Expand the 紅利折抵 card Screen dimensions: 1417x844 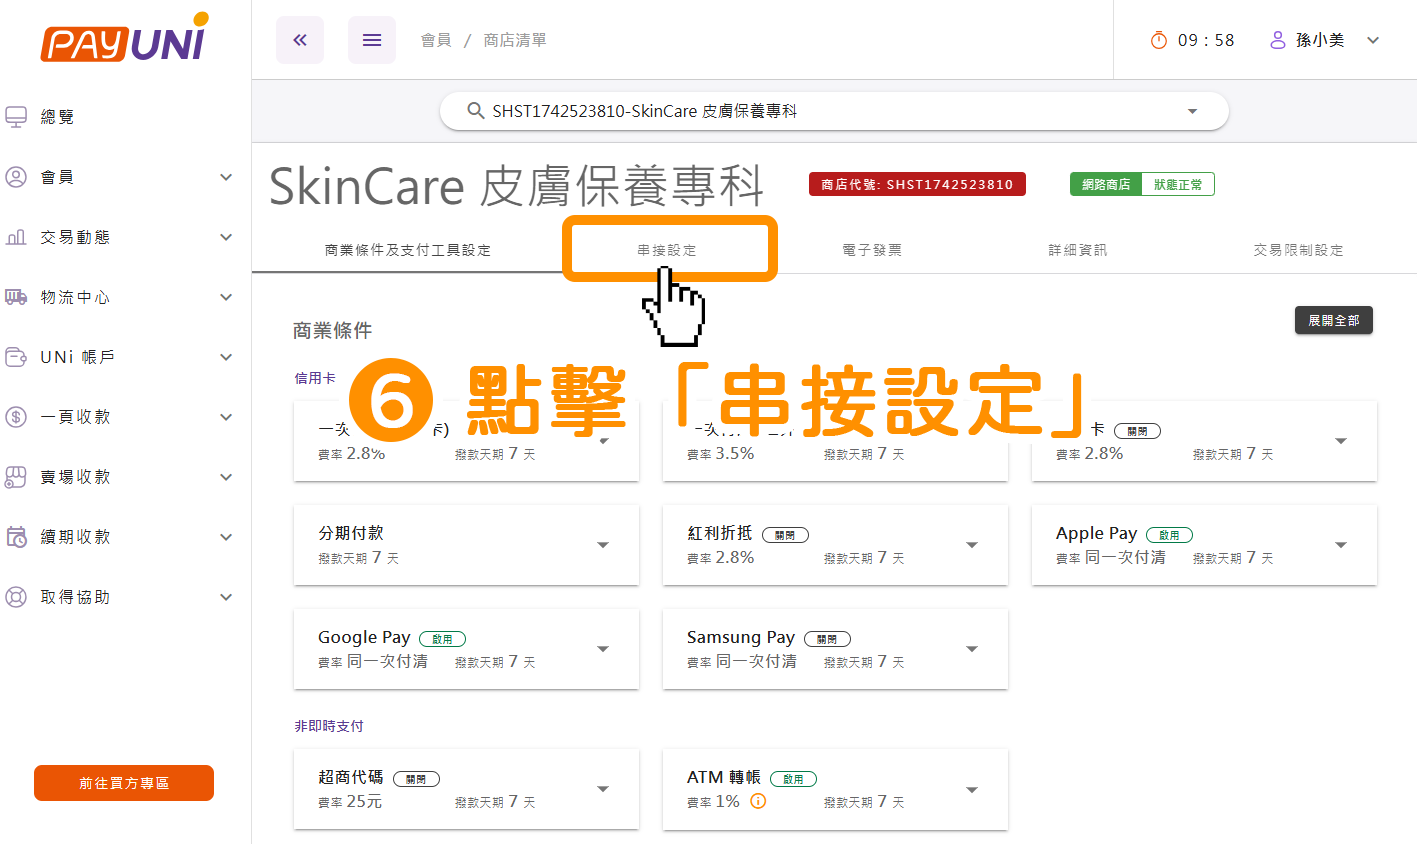(x=972, y=545)
